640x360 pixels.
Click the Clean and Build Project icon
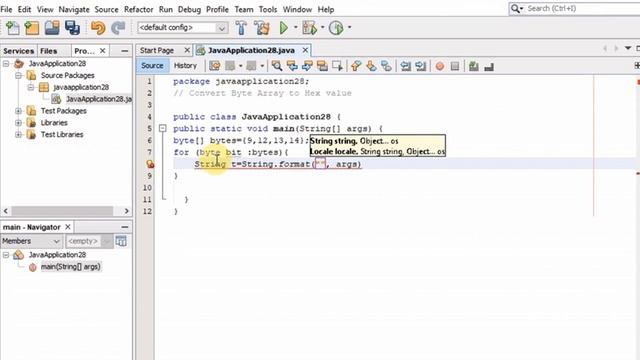pyautogui.click(x=262, y=28)
